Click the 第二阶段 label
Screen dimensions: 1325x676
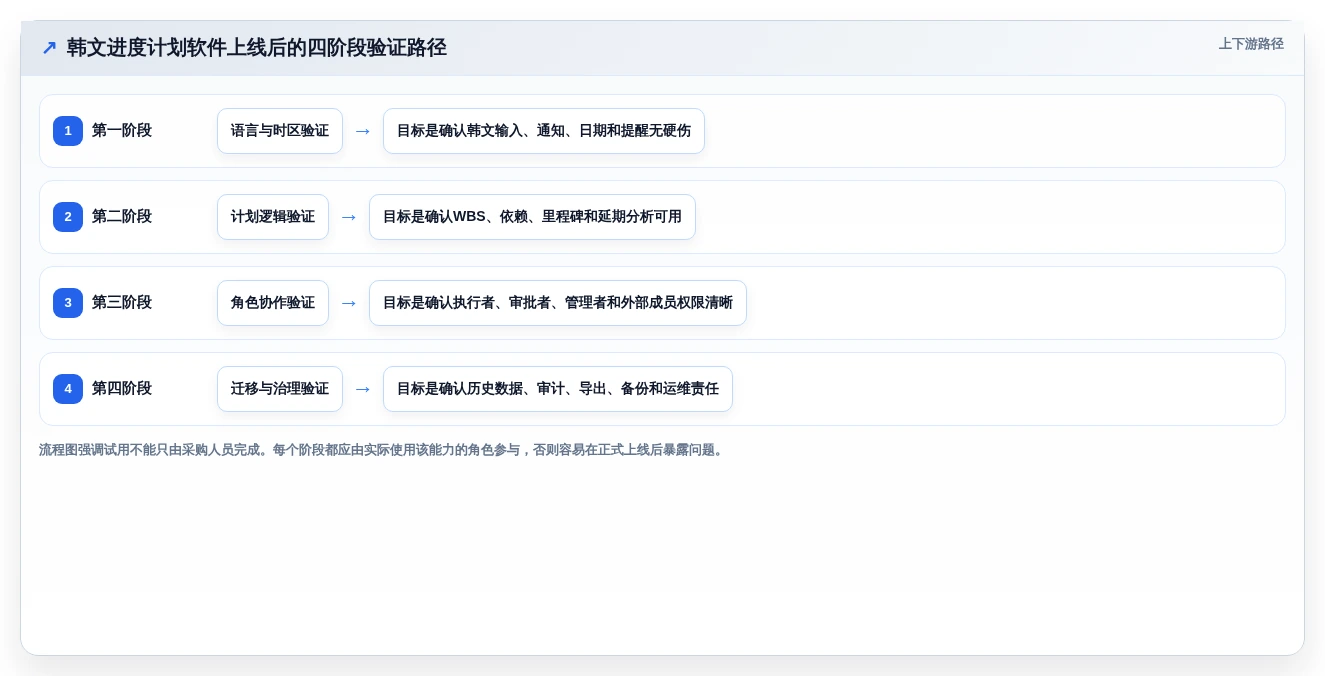(122, 217)
